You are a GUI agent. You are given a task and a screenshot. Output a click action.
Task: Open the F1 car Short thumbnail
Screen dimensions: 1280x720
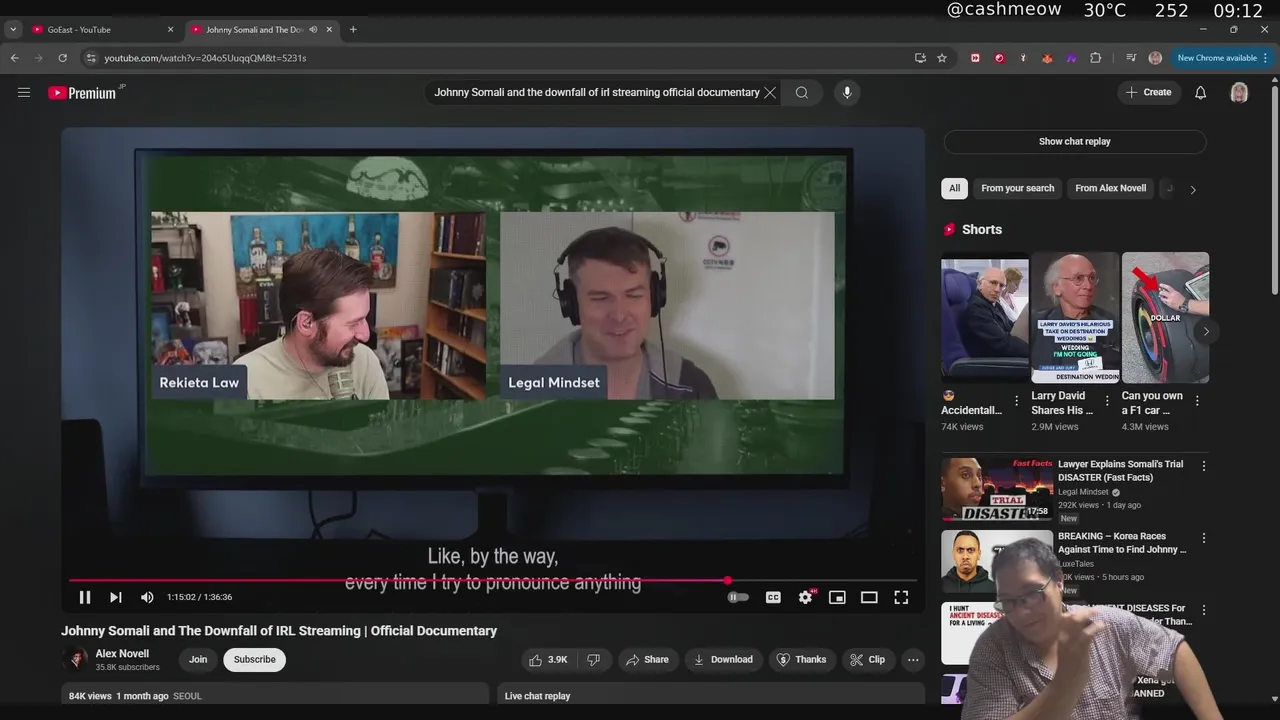1165,318
